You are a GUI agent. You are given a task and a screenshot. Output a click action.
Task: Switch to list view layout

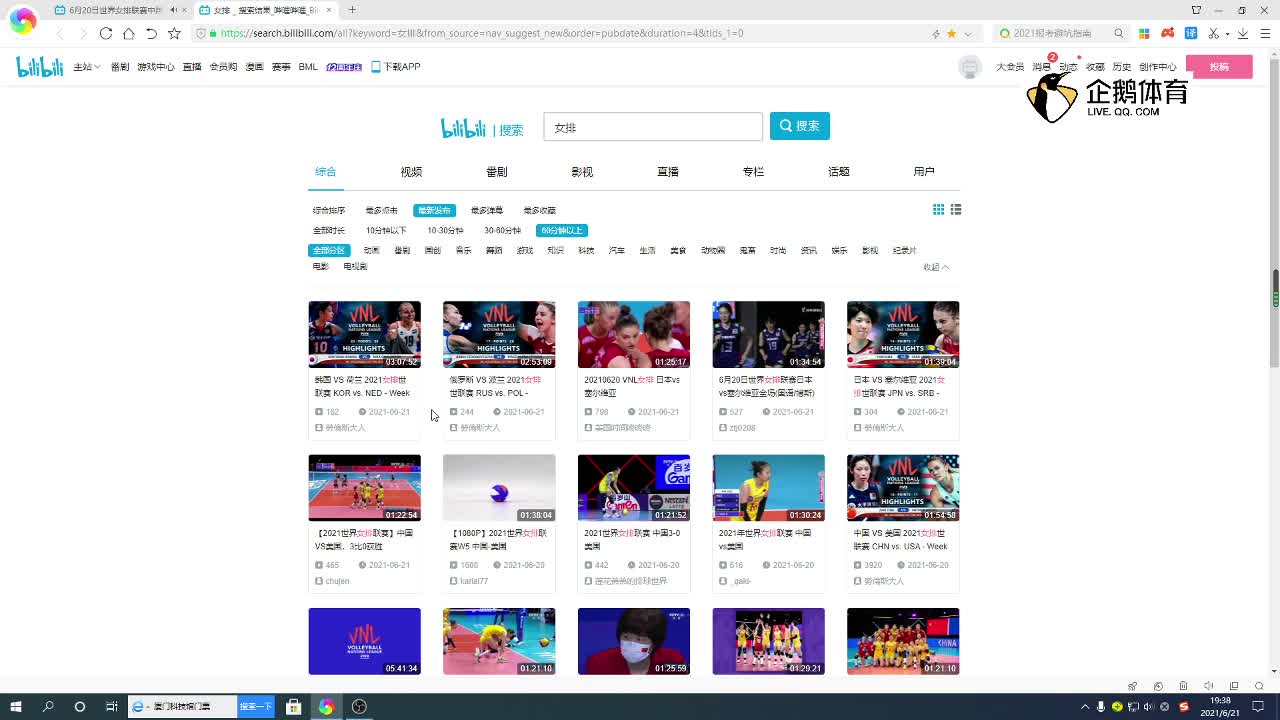point(956,210)
